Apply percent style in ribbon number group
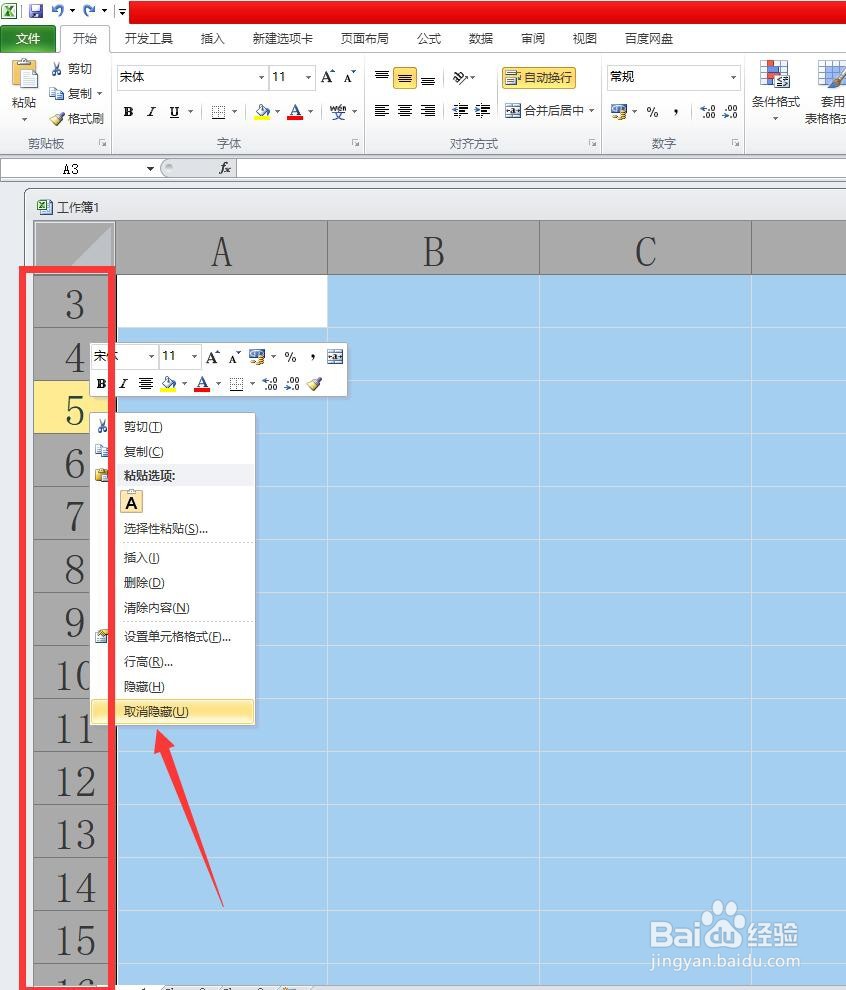 point(652,112)
